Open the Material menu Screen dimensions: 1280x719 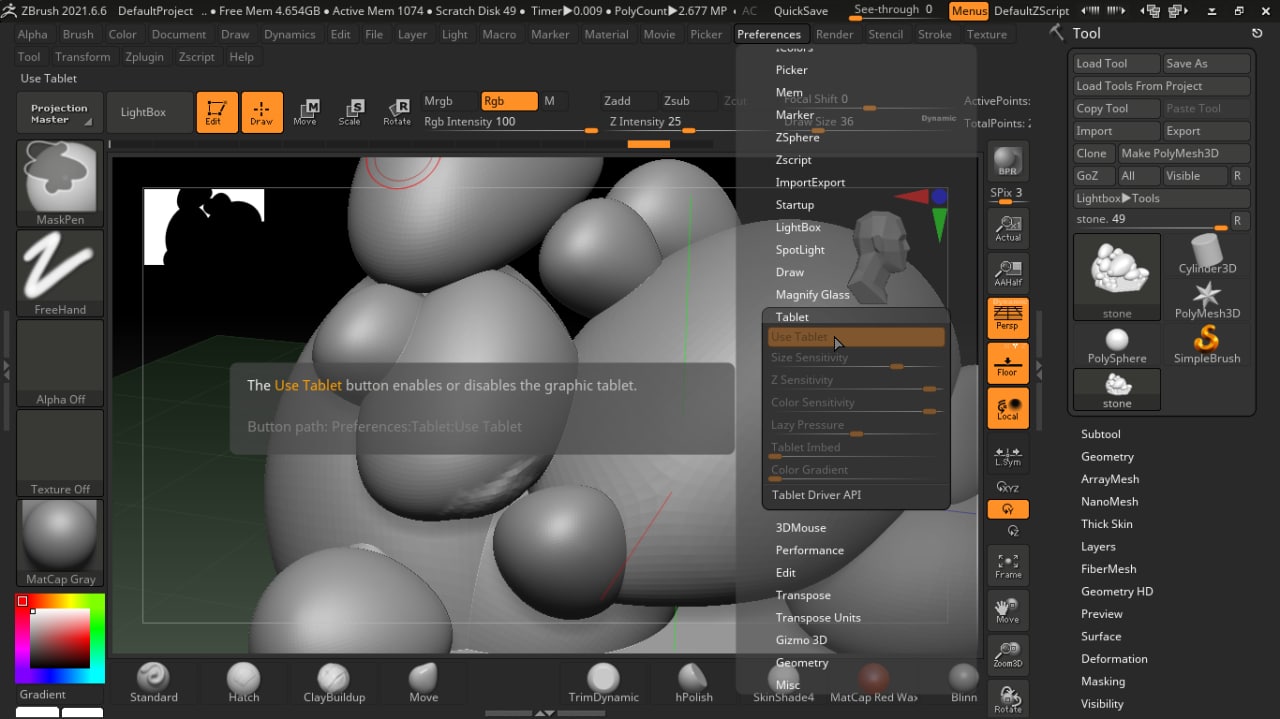606,34
